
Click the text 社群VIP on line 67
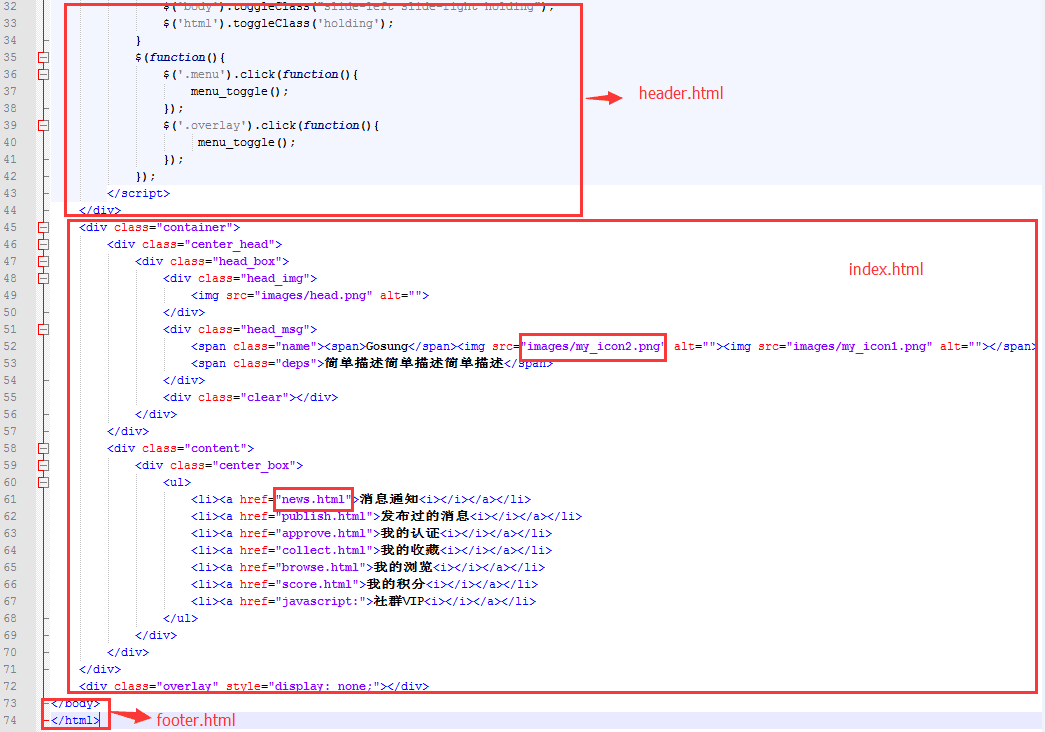(x=399, y=601)
